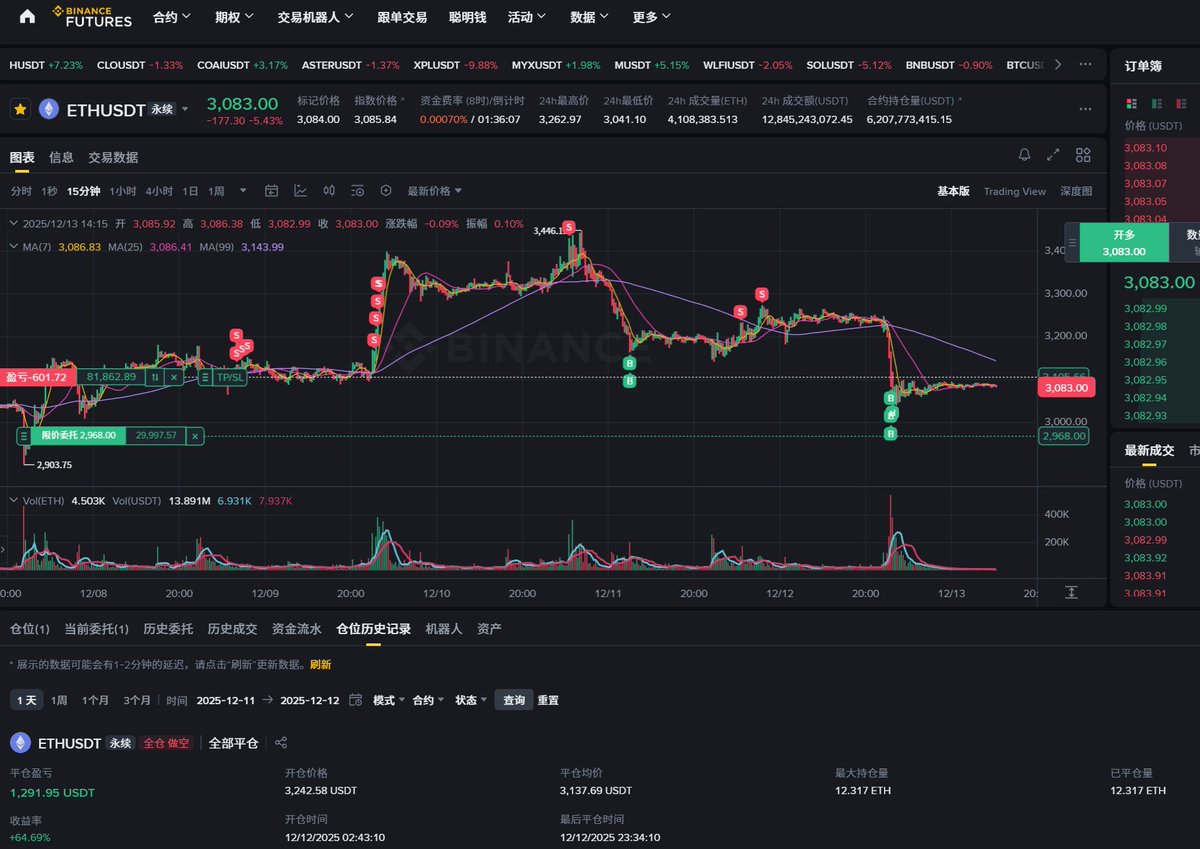1200x849 pixels.
Task: Share the closed ETHUSDT position
Action: pos(281,743)
